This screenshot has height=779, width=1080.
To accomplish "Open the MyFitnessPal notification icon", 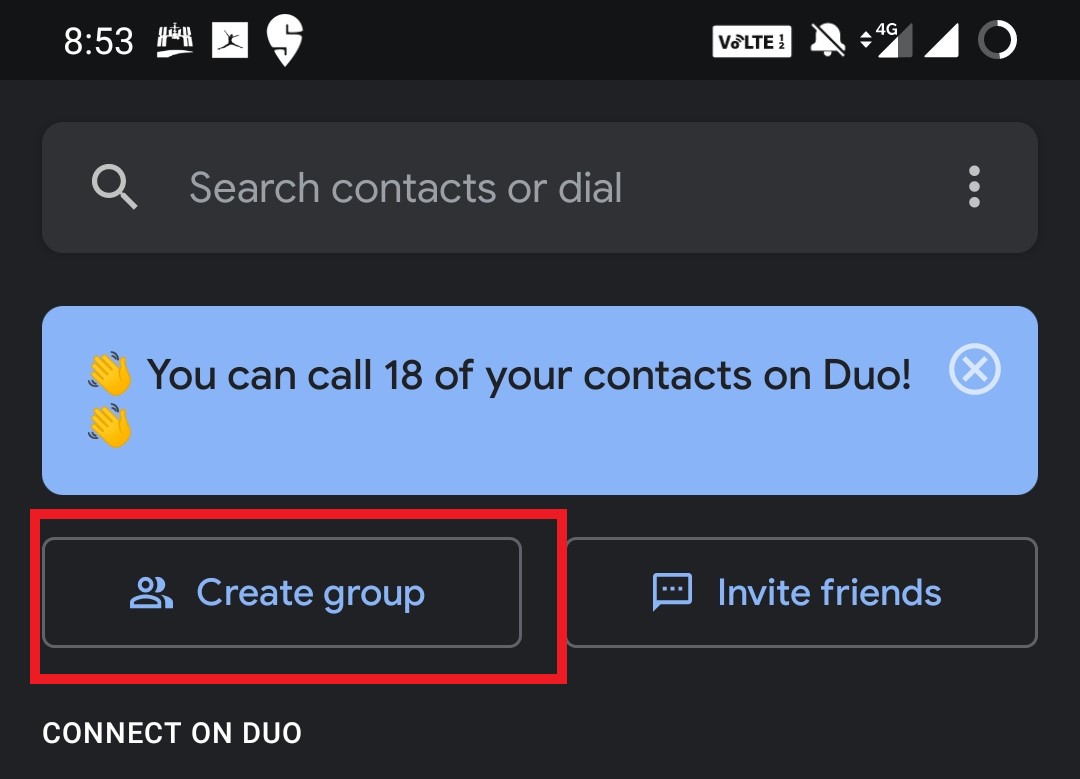I will [230, 40].
